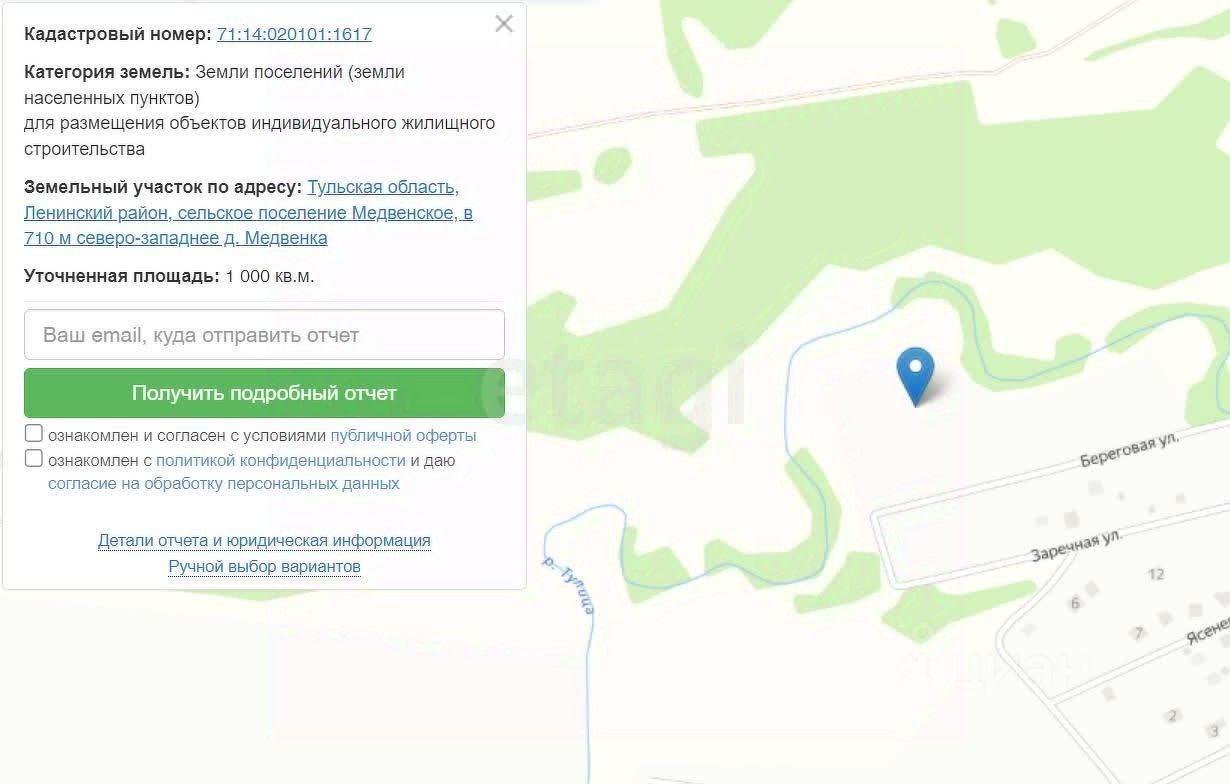Click Заречная ул. label on map
This screenshot has height=784, width=1230.
[x=1077, y=546]
